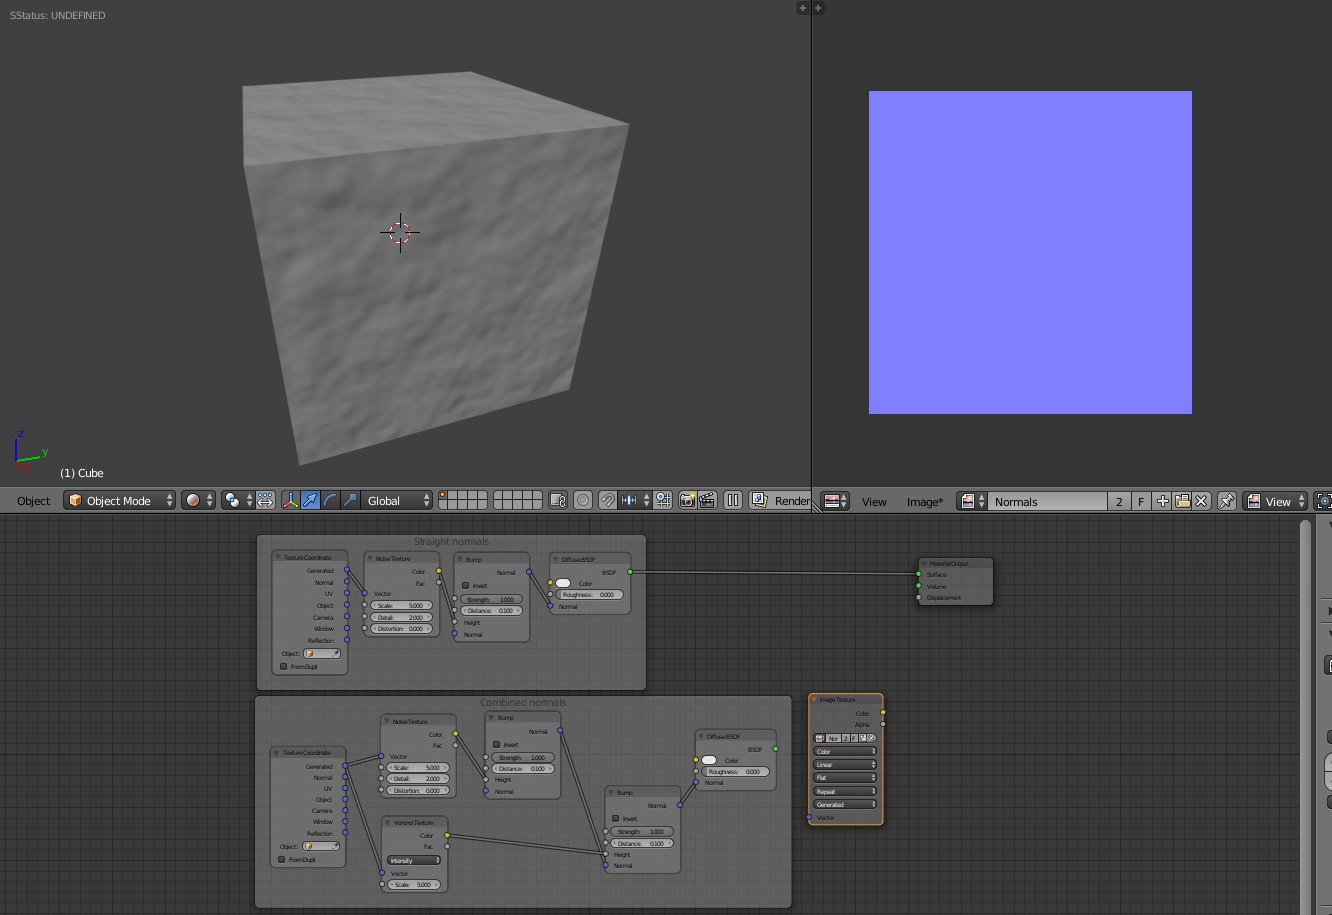Toggle proportional editing circle icon

click(x=583, y=501)
